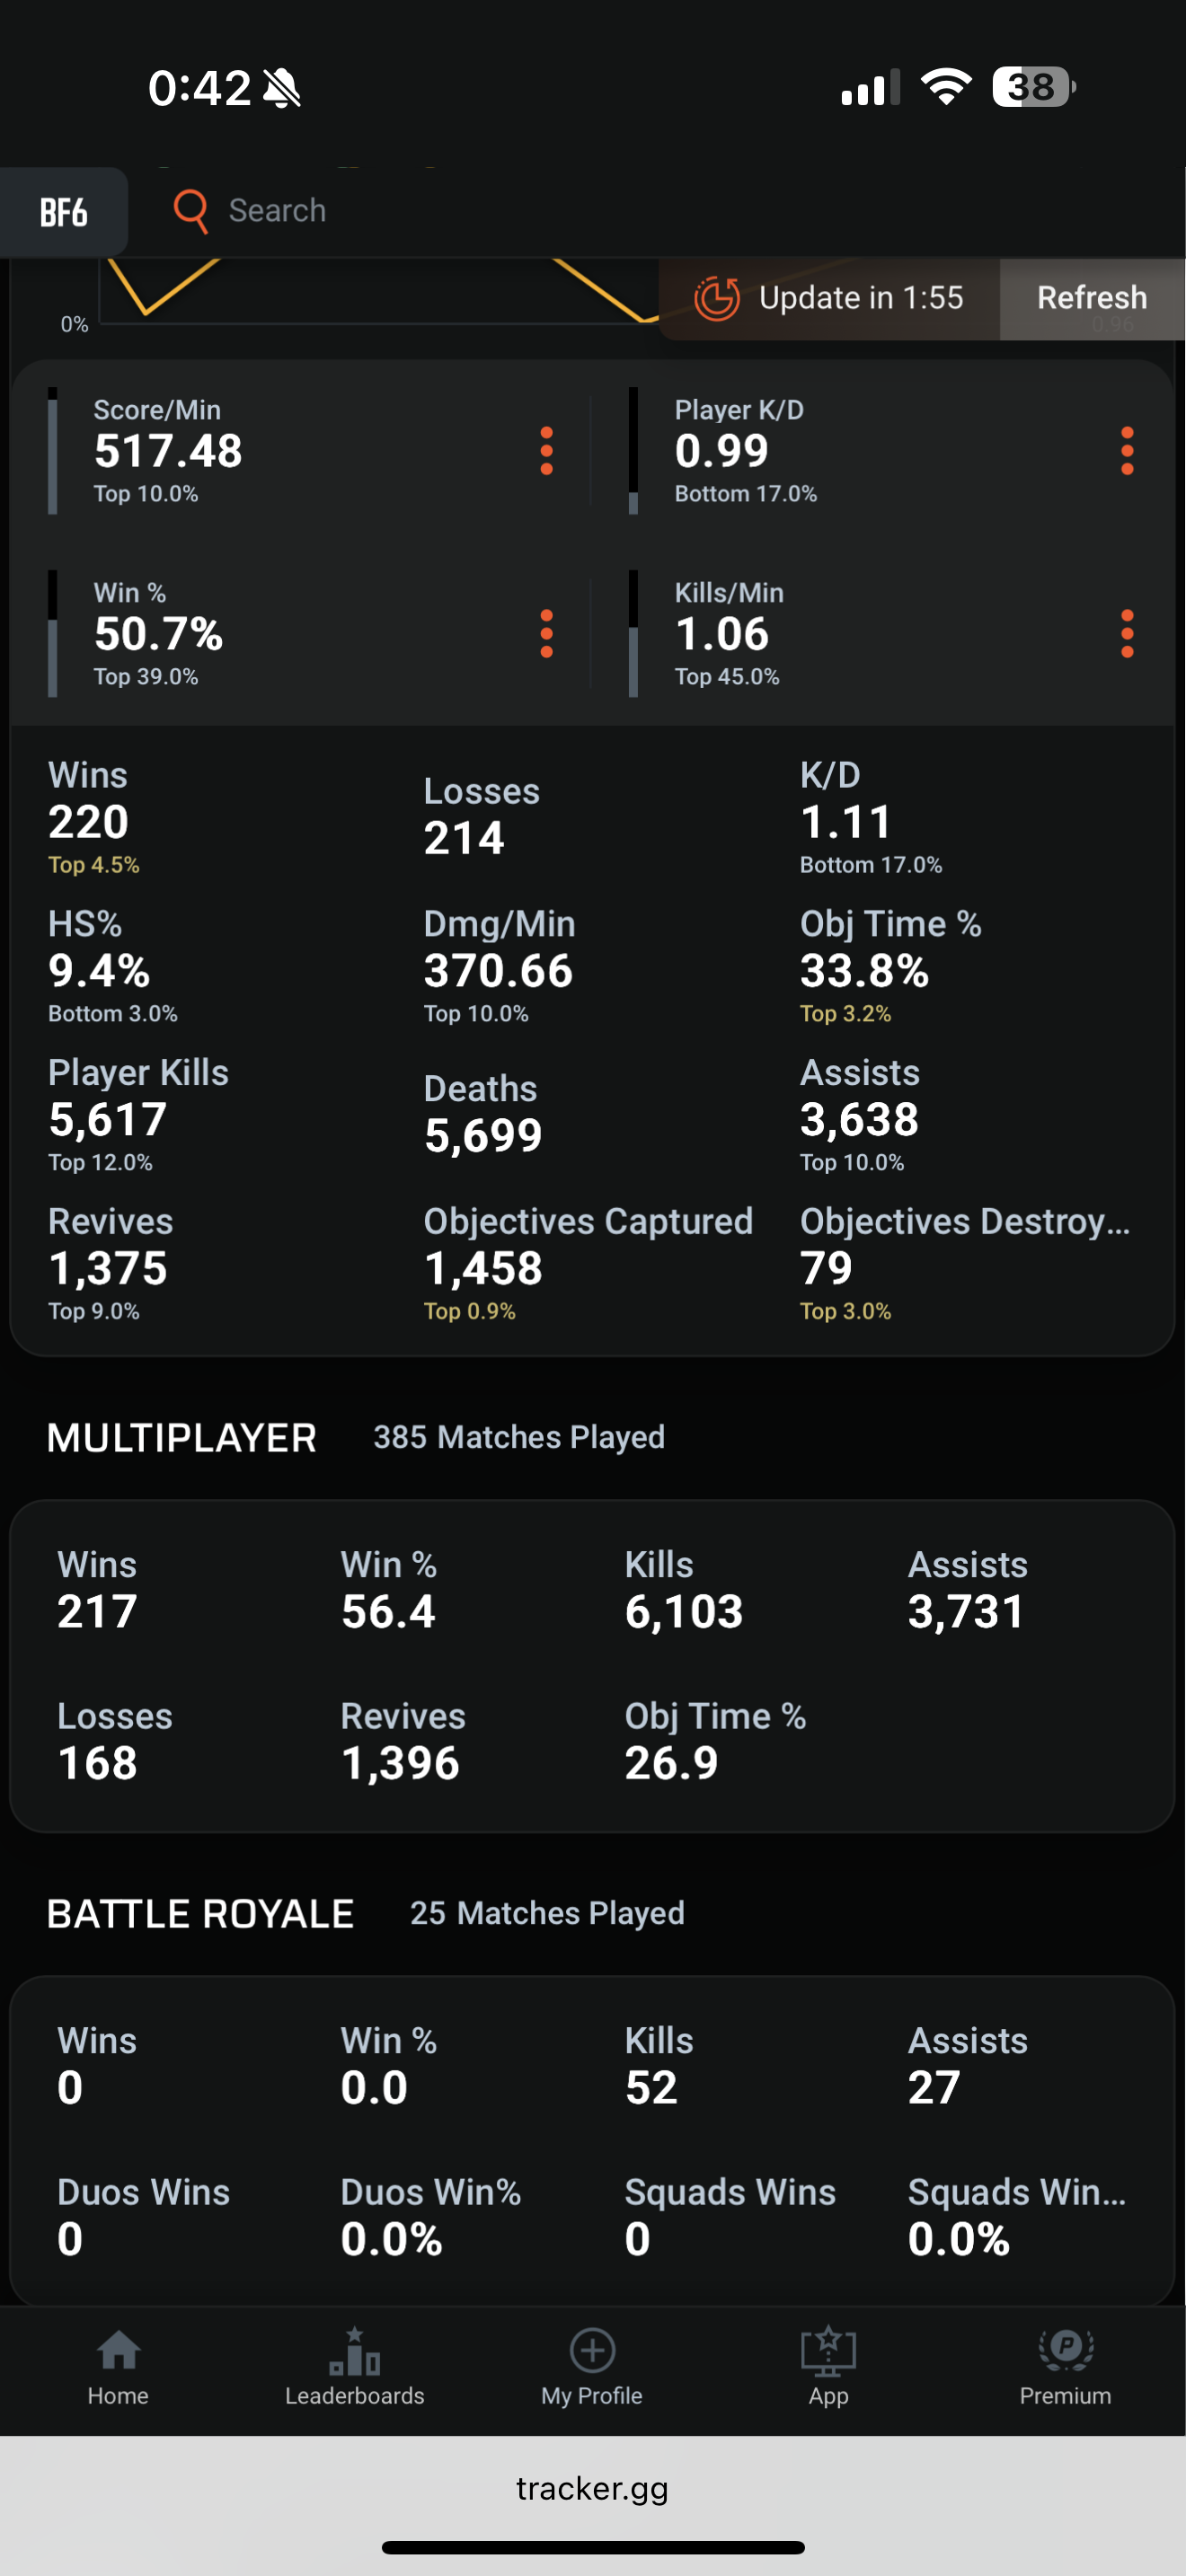Expand Win % options three-dot menu
Screen dimensions: 1186x2576
[x=546, y=634]
